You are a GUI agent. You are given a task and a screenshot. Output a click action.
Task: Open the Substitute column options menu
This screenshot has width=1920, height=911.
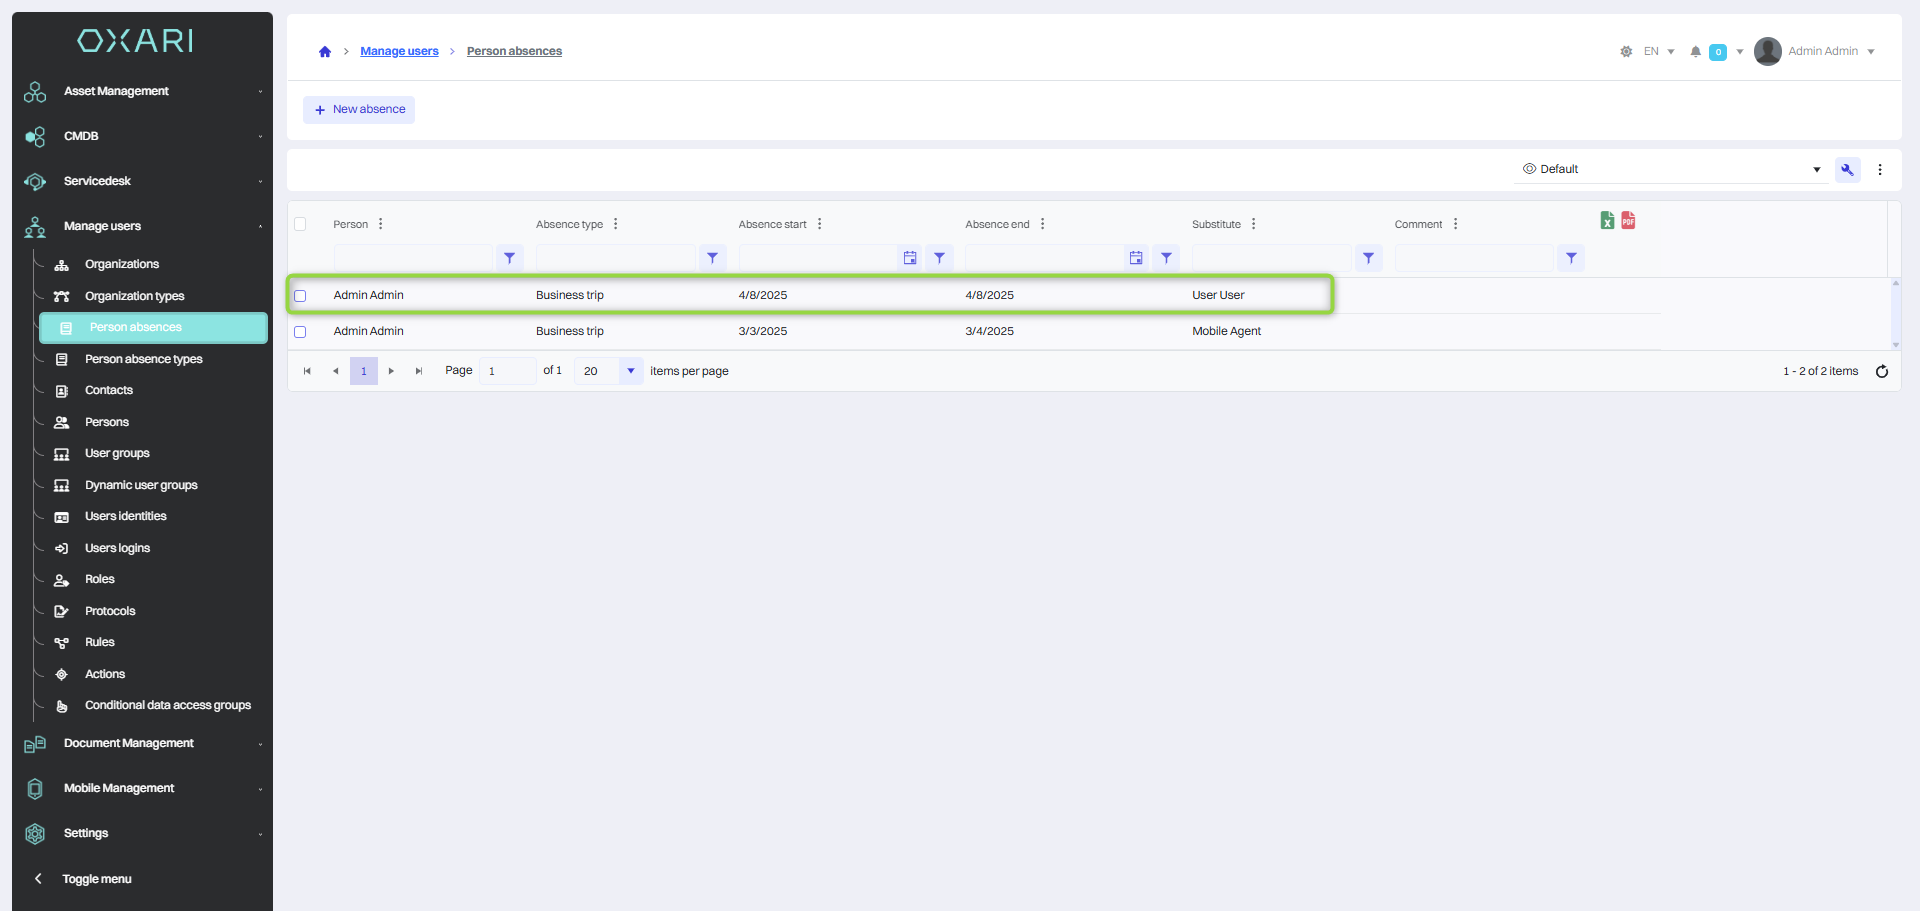coord(1253,224)
